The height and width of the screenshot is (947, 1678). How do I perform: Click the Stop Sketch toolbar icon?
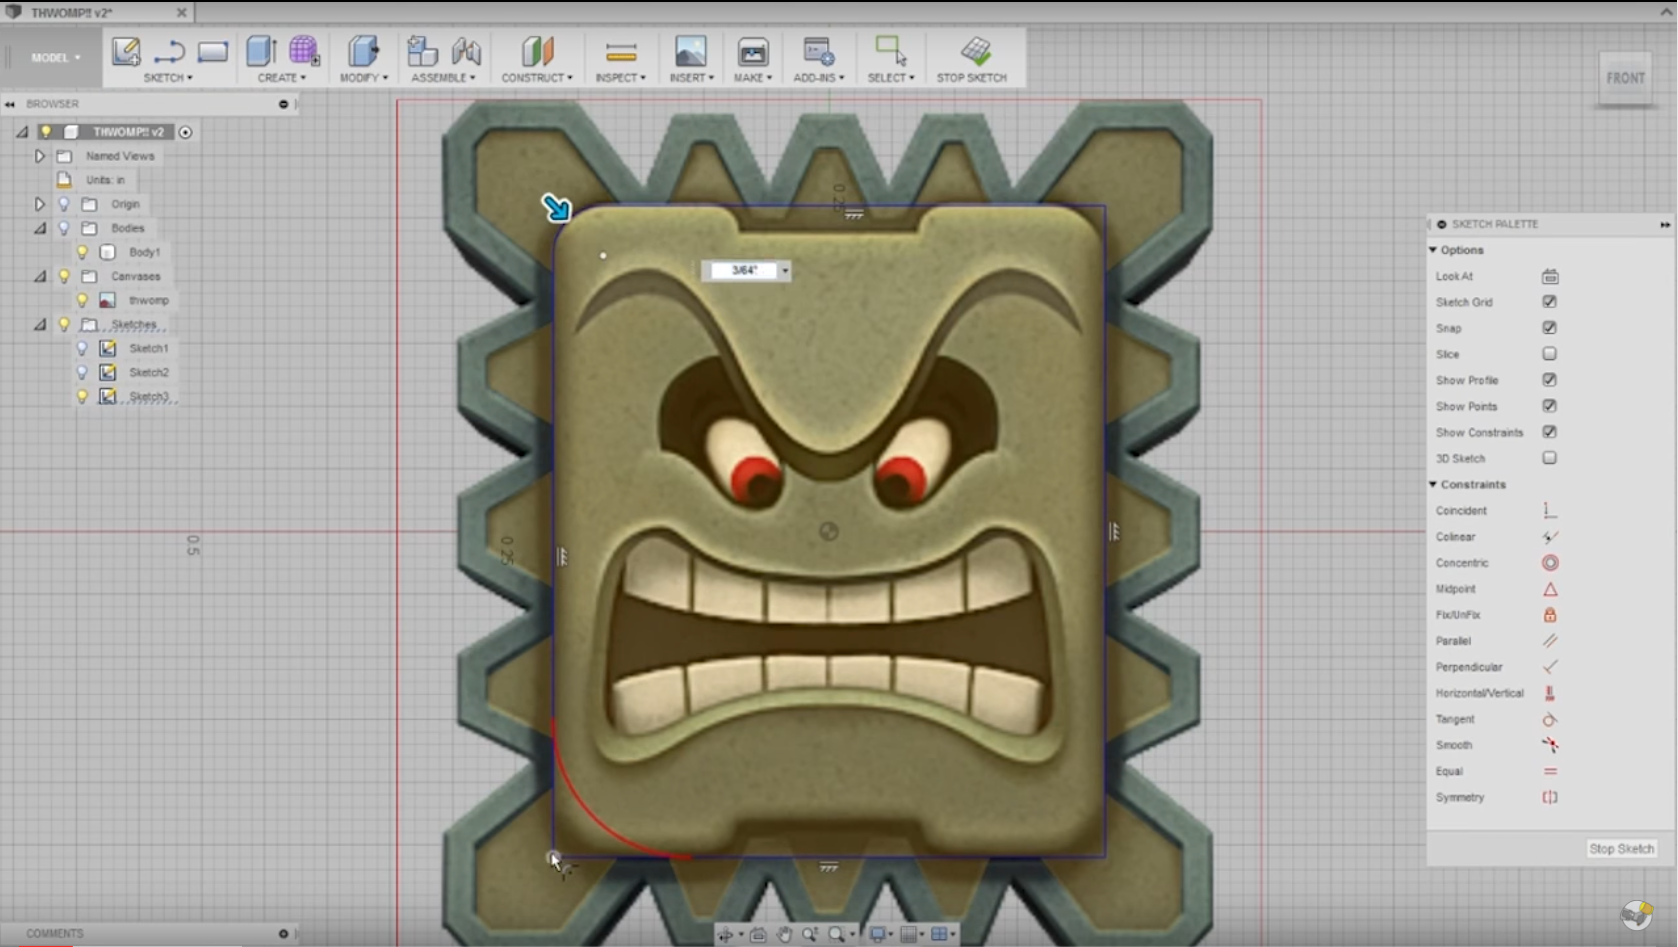click(x=975, y=51)
